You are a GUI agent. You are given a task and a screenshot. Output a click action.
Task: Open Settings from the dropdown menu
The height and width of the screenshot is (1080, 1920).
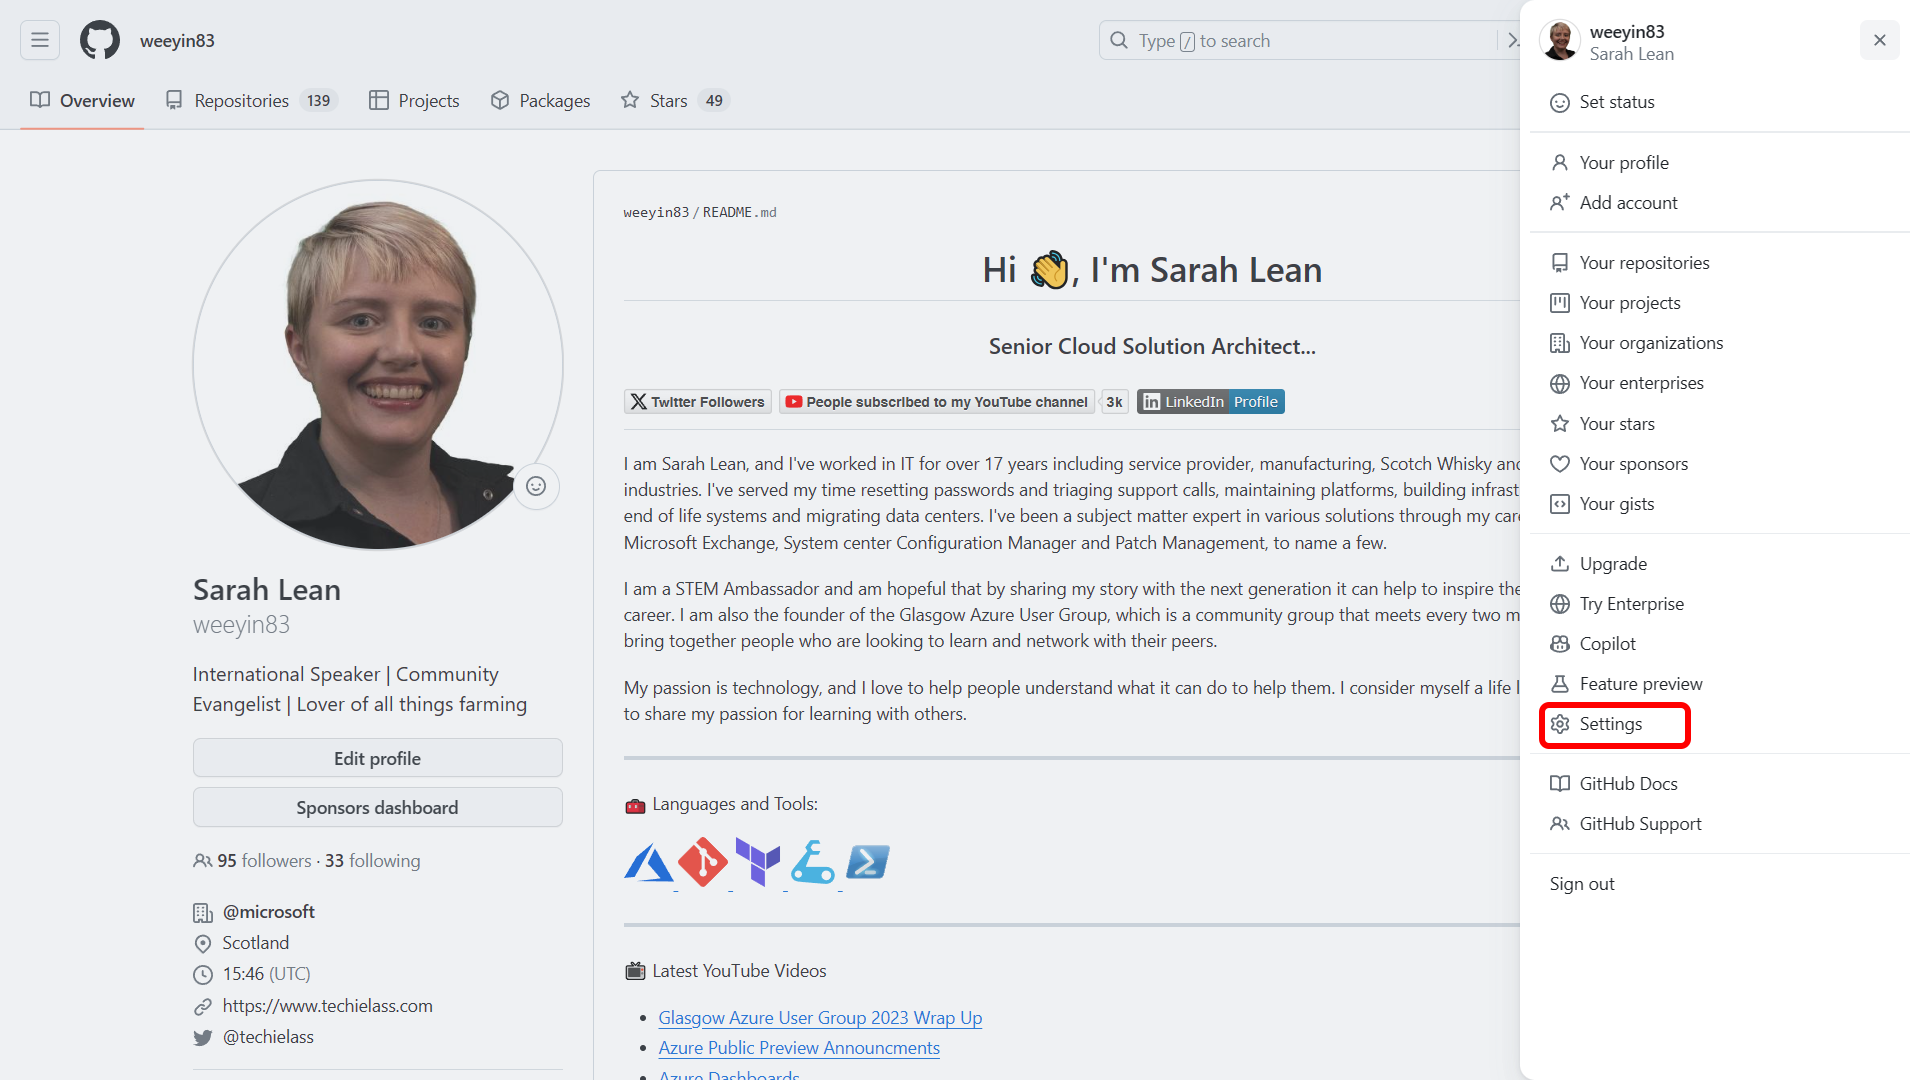point(1610,723)
